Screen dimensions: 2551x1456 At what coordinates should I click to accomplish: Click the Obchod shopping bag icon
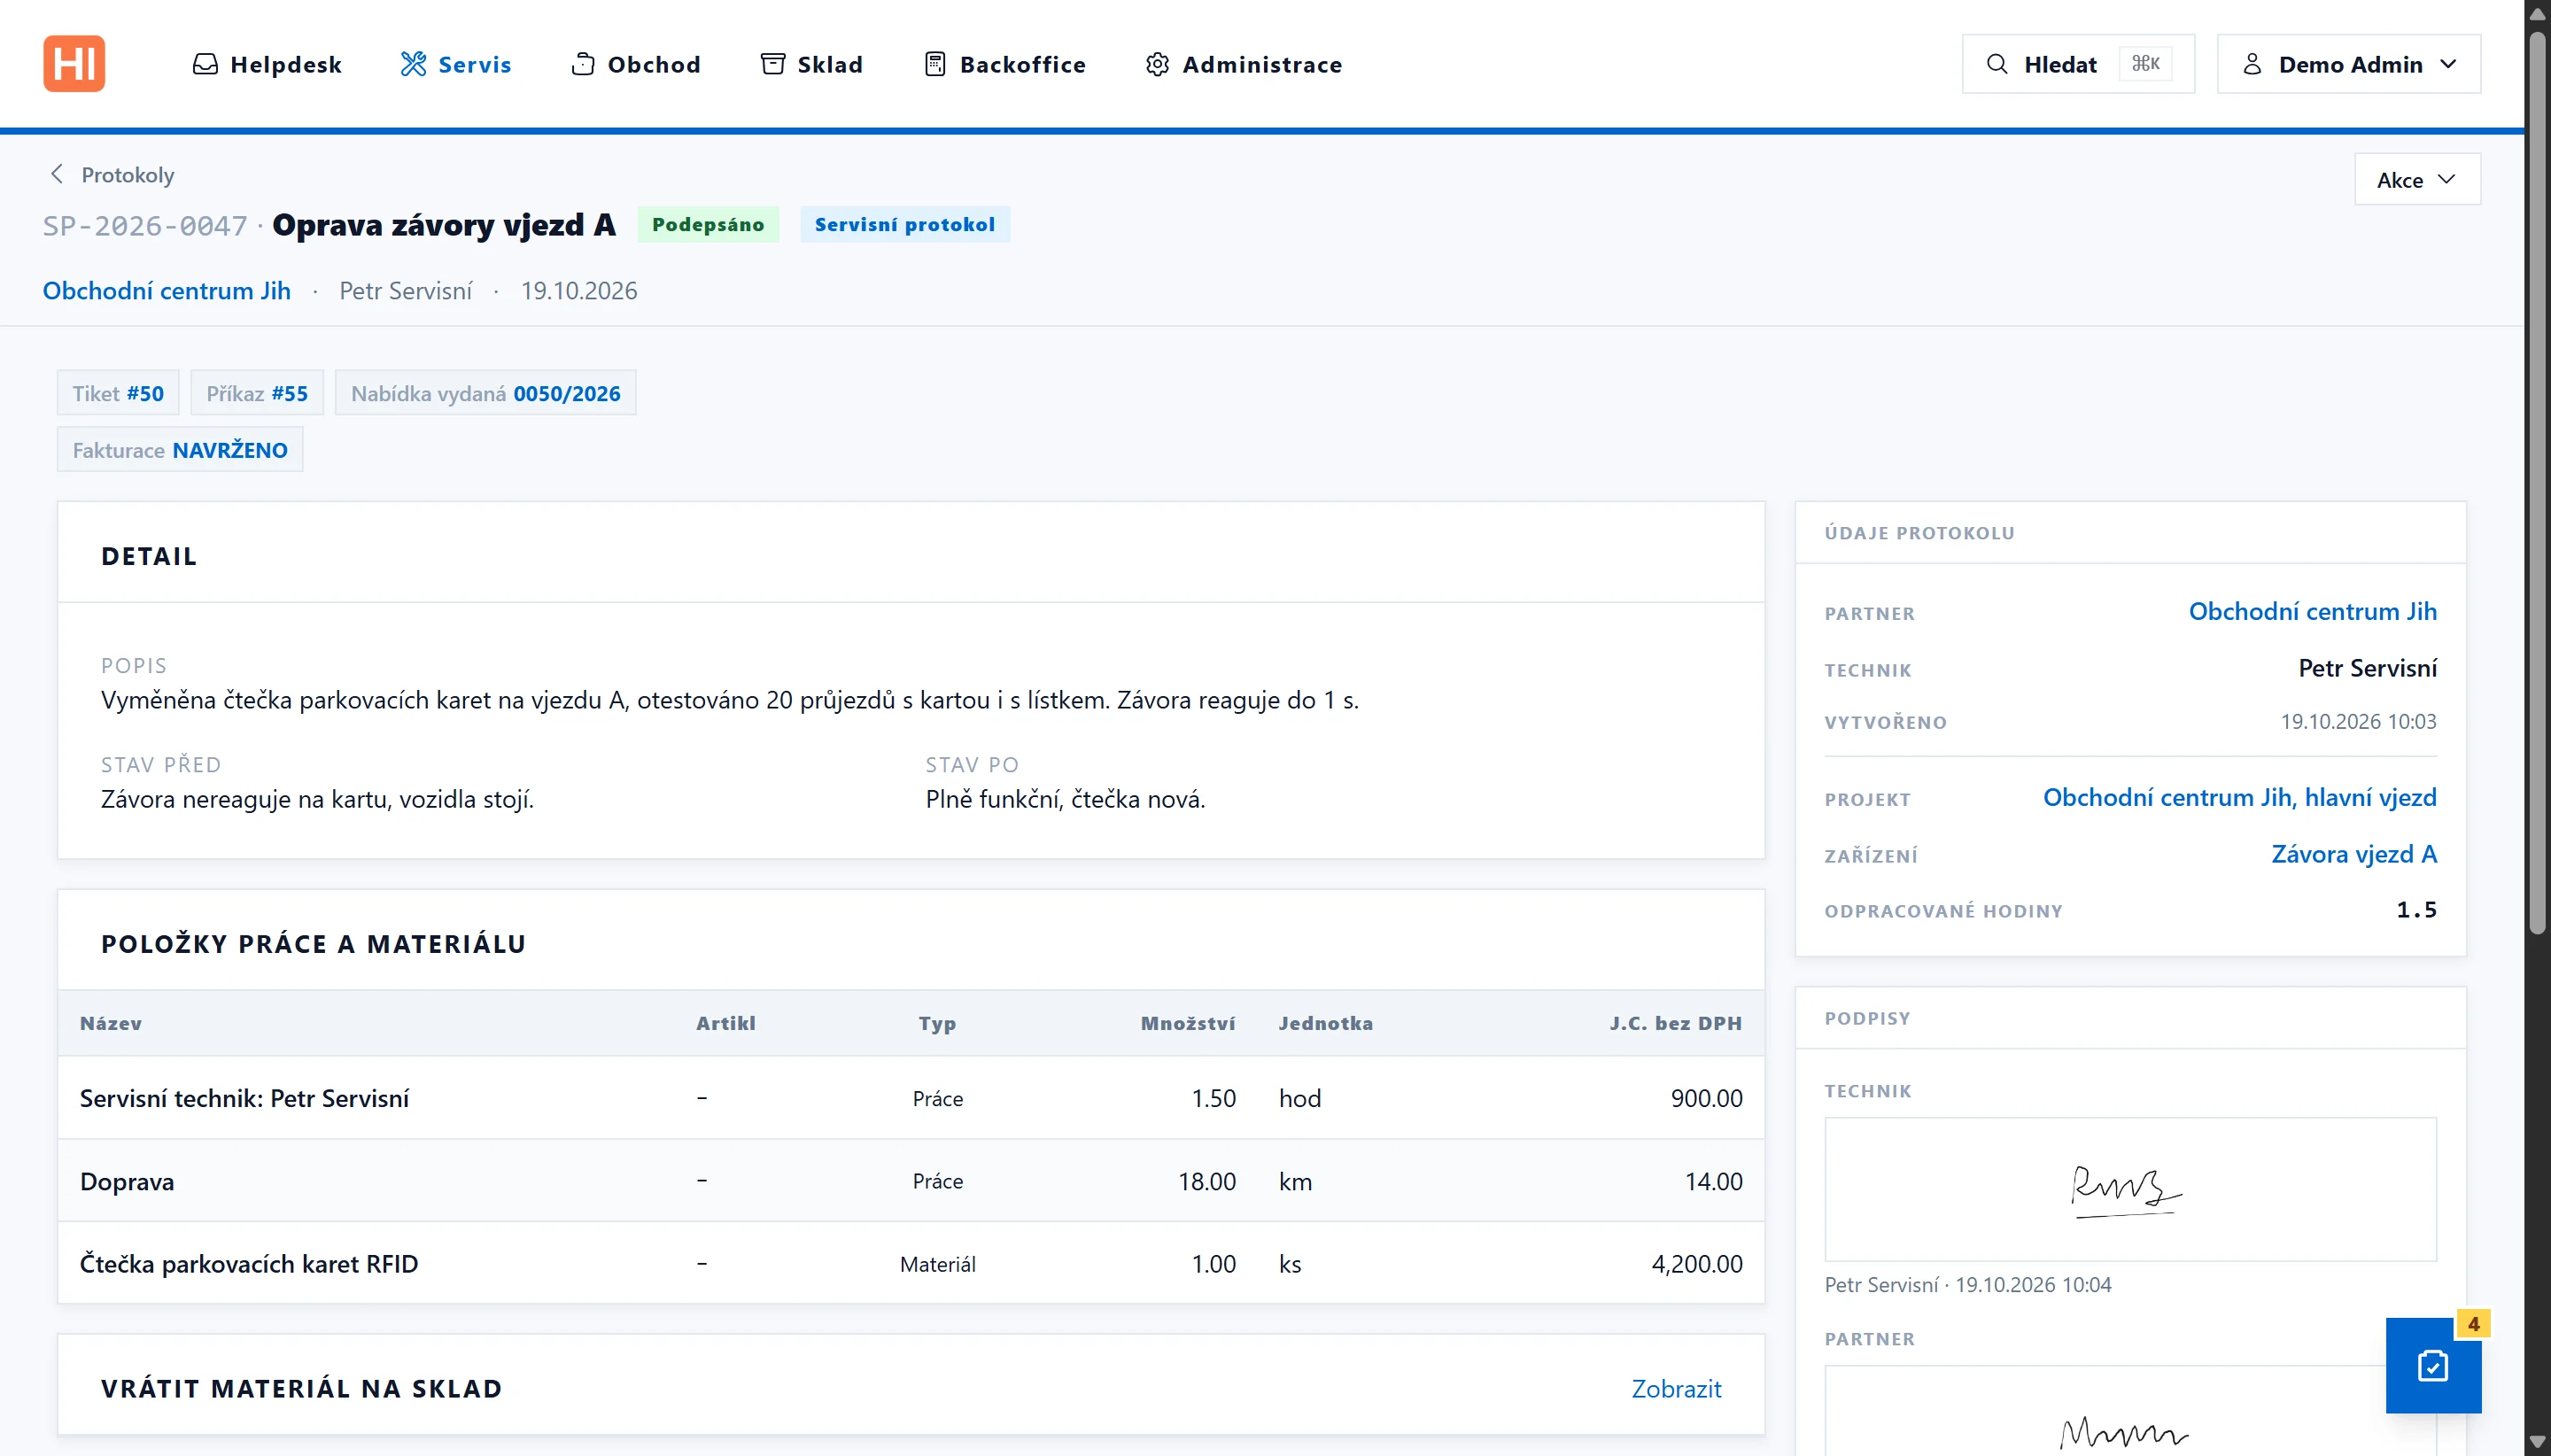tap(583, 64)
